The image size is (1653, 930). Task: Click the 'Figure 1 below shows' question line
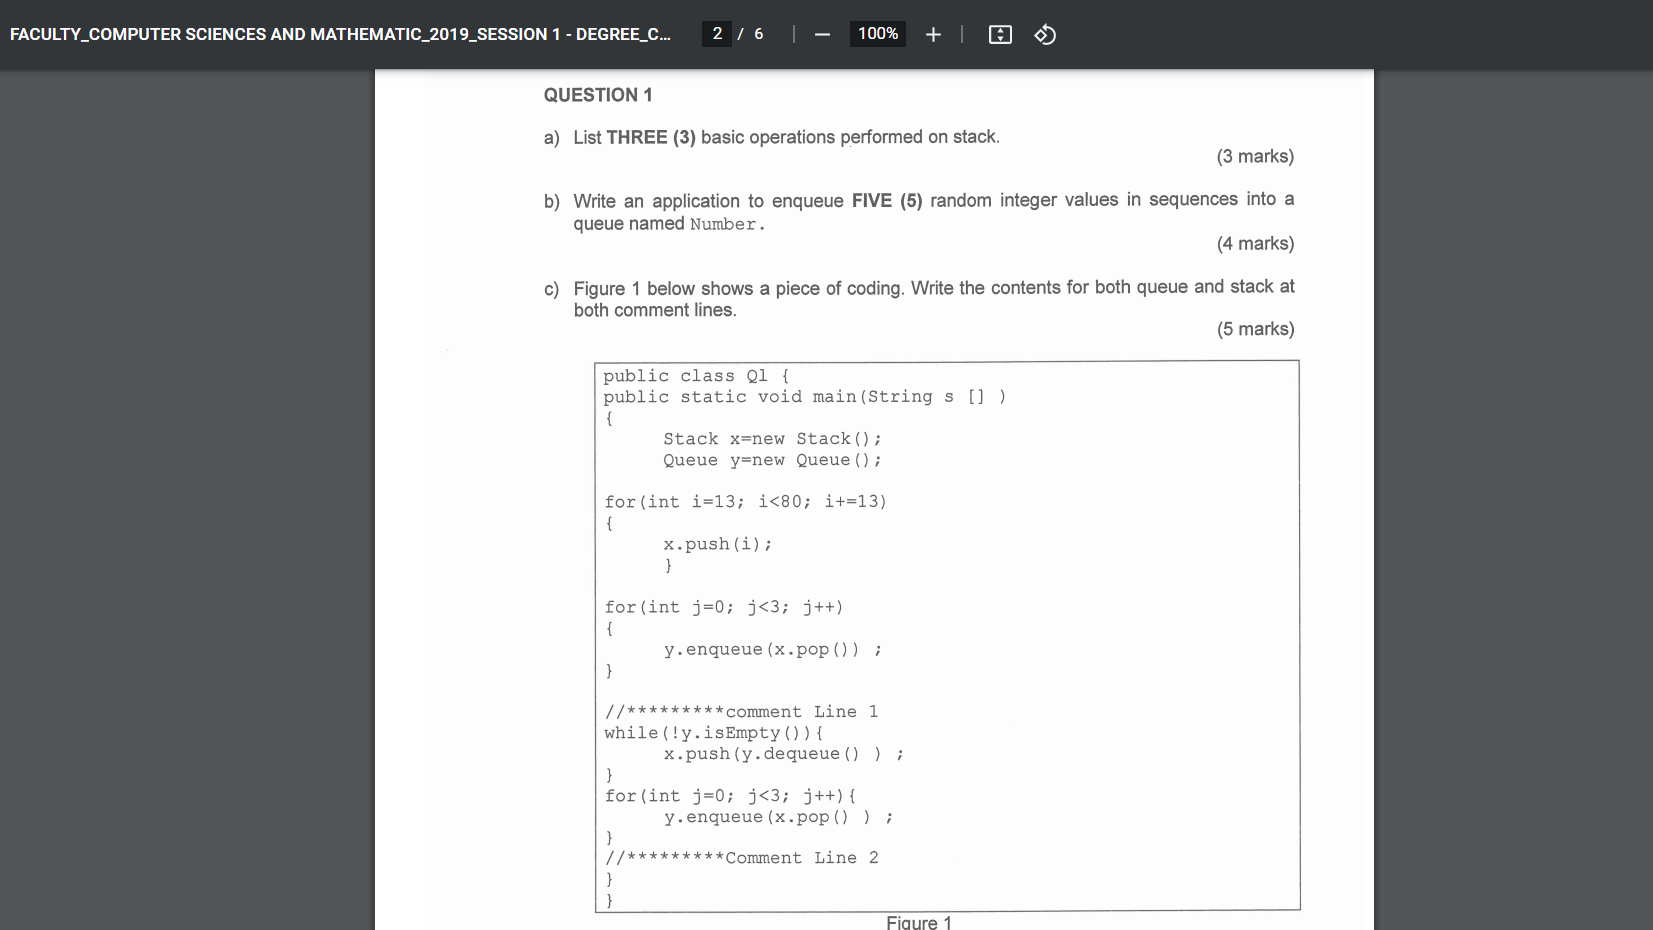point(934,288)
